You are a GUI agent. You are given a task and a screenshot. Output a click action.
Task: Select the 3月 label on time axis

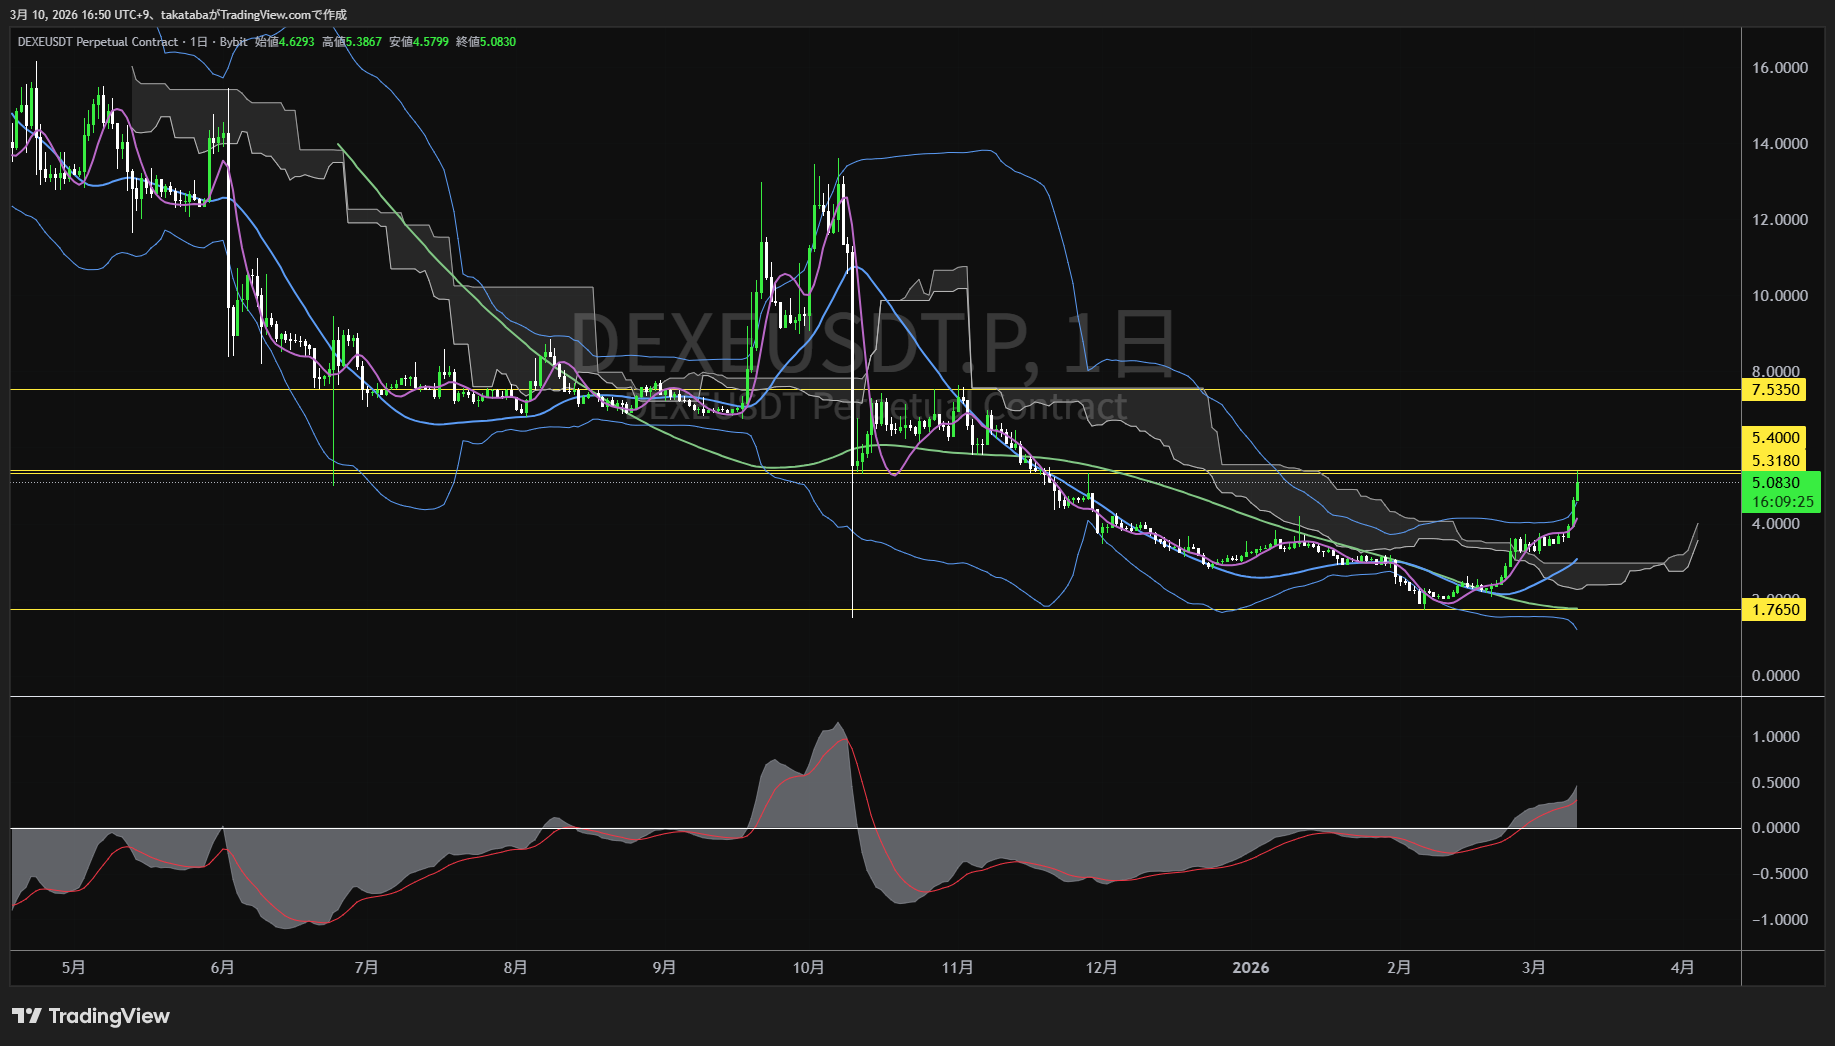[1533, 967]
